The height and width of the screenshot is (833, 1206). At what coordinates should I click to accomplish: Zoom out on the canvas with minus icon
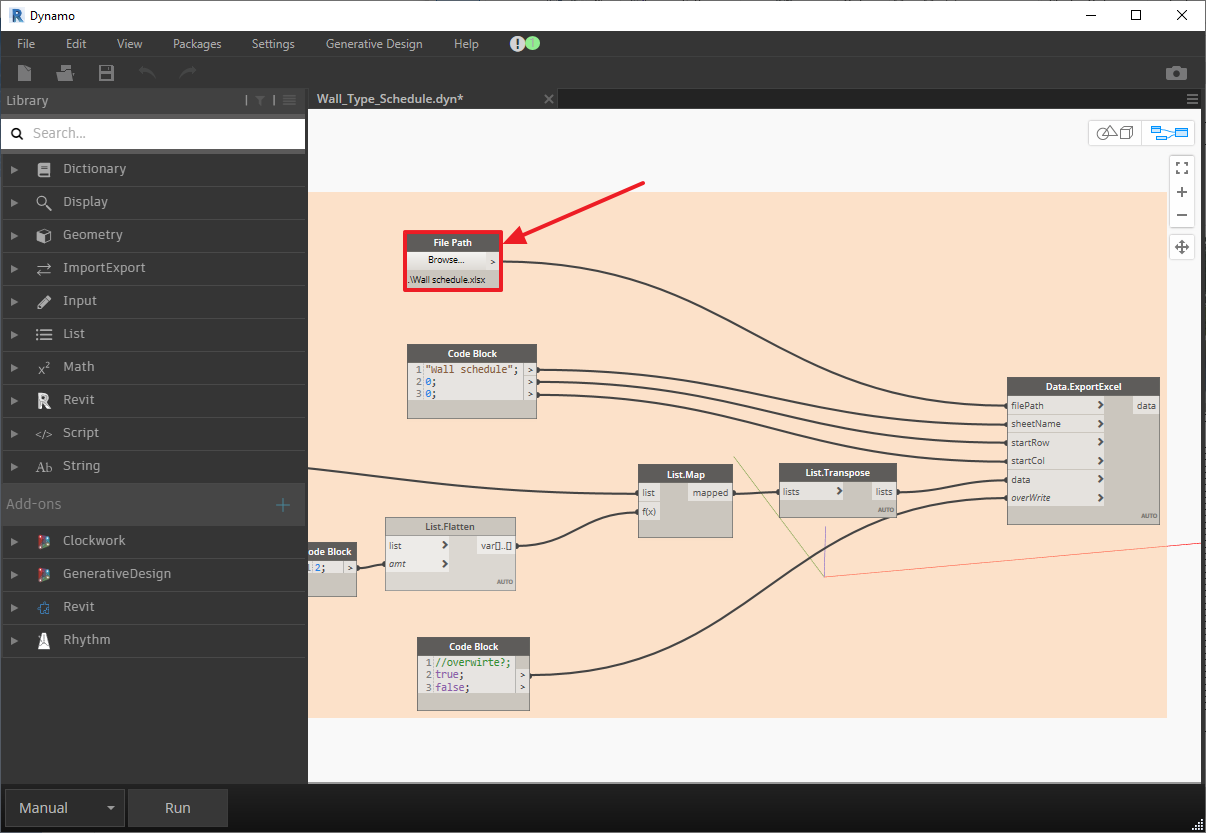pyautogui.click(x=1182, y=214)
